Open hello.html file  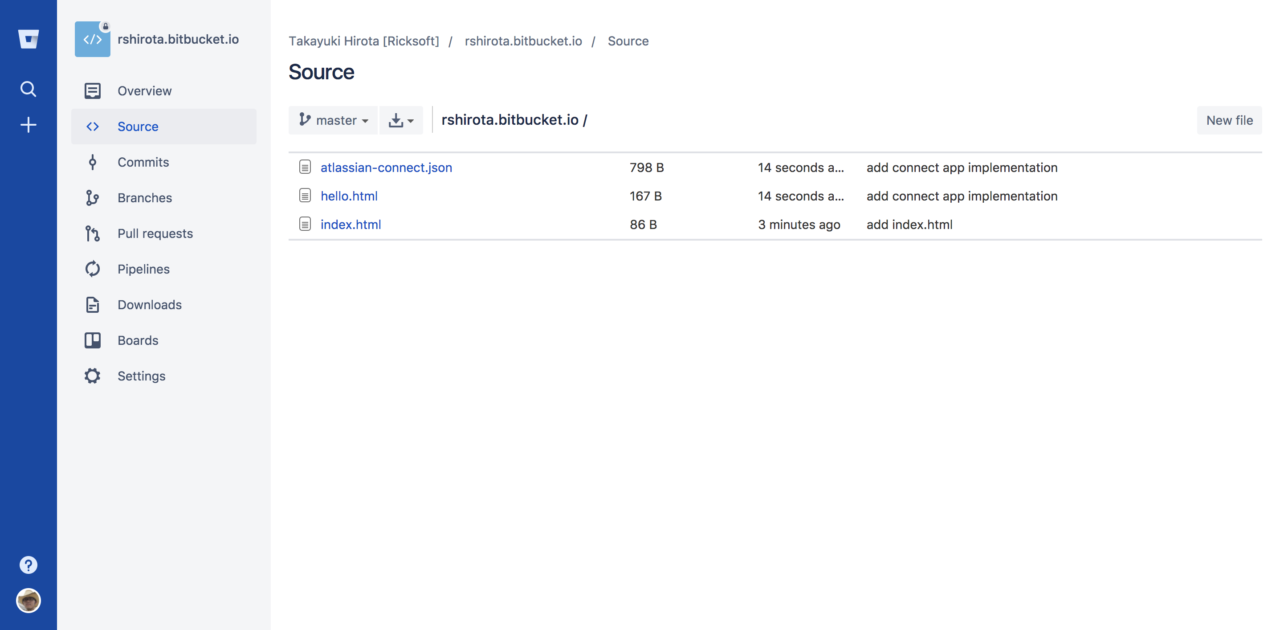pyautogui.click(x=349, y=196)
